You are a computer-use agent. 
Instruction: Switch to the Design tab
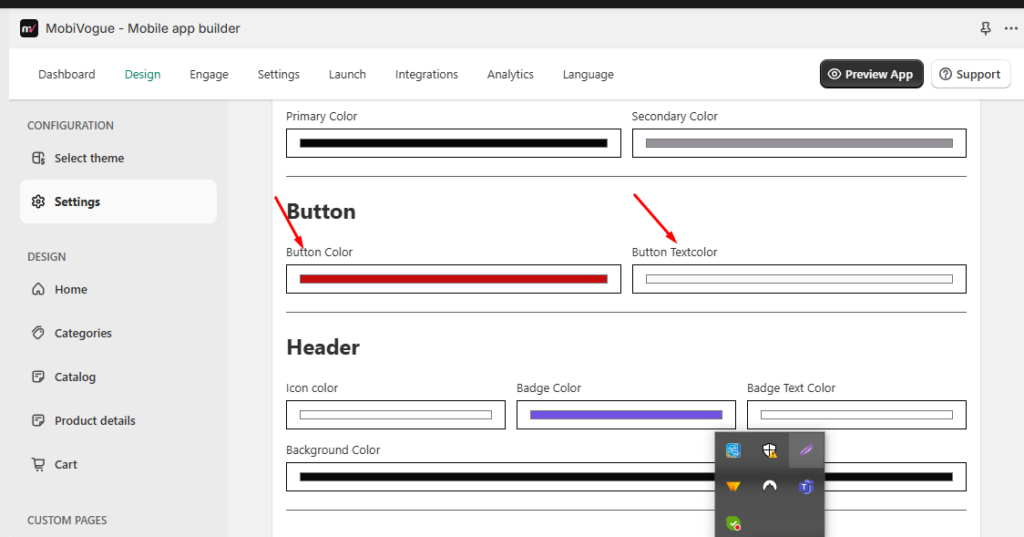[x=142, y=74]
